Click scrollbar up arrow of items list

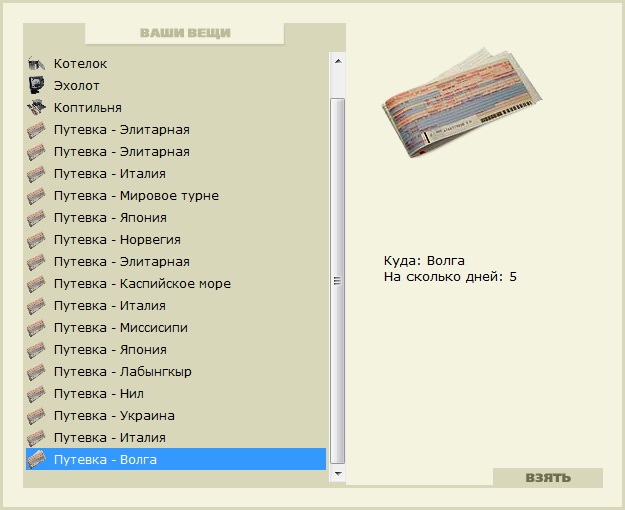[x=338, y=61]
